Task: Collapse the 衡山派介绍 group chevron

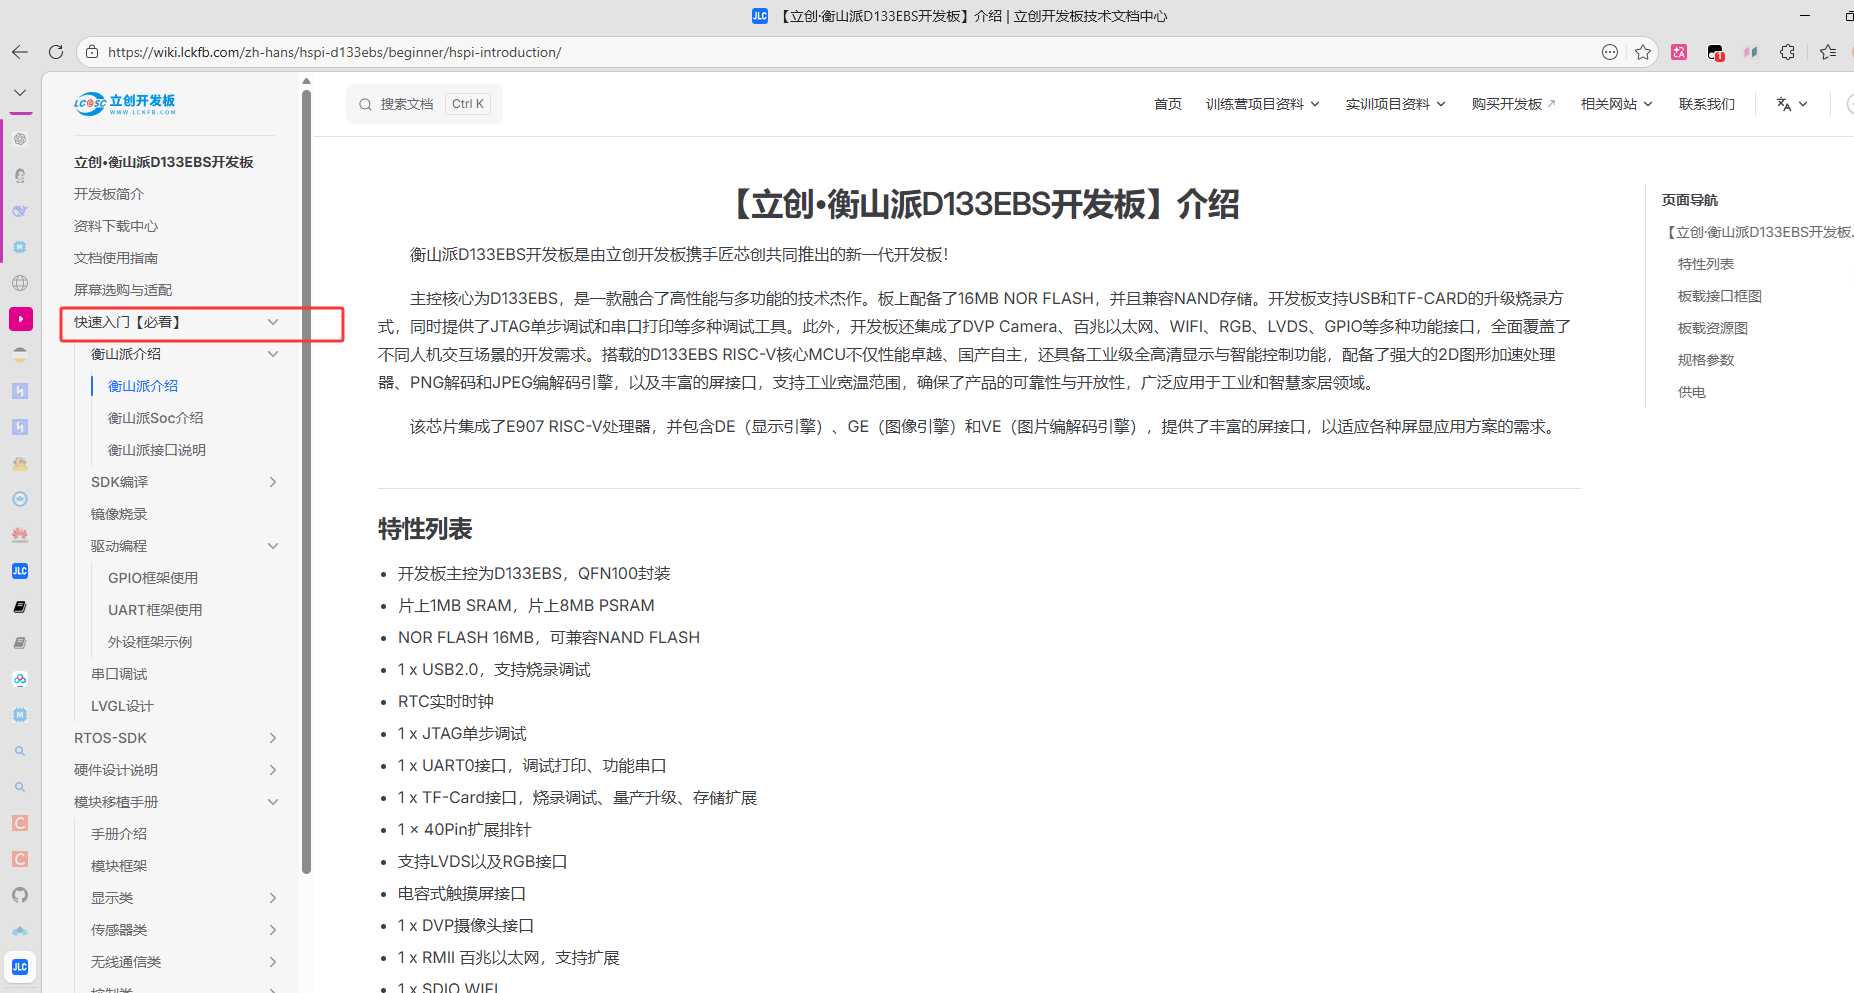Action: (x=273, y=354)
